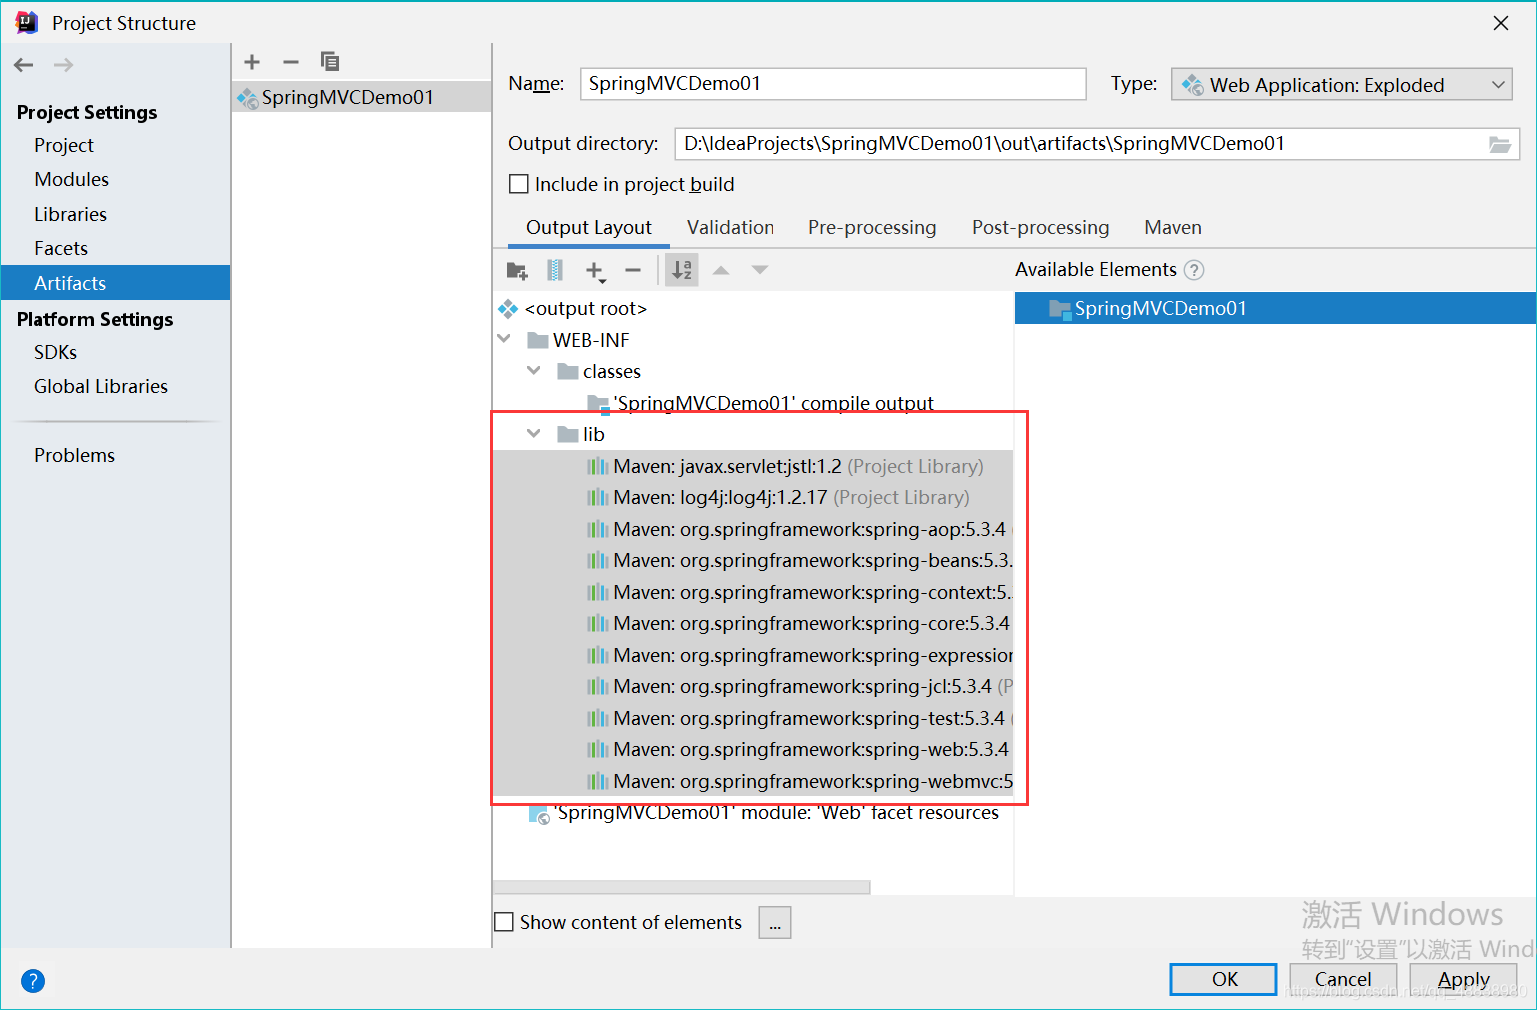
Task: Switch to the Output Layout tab
Action: 589,228
